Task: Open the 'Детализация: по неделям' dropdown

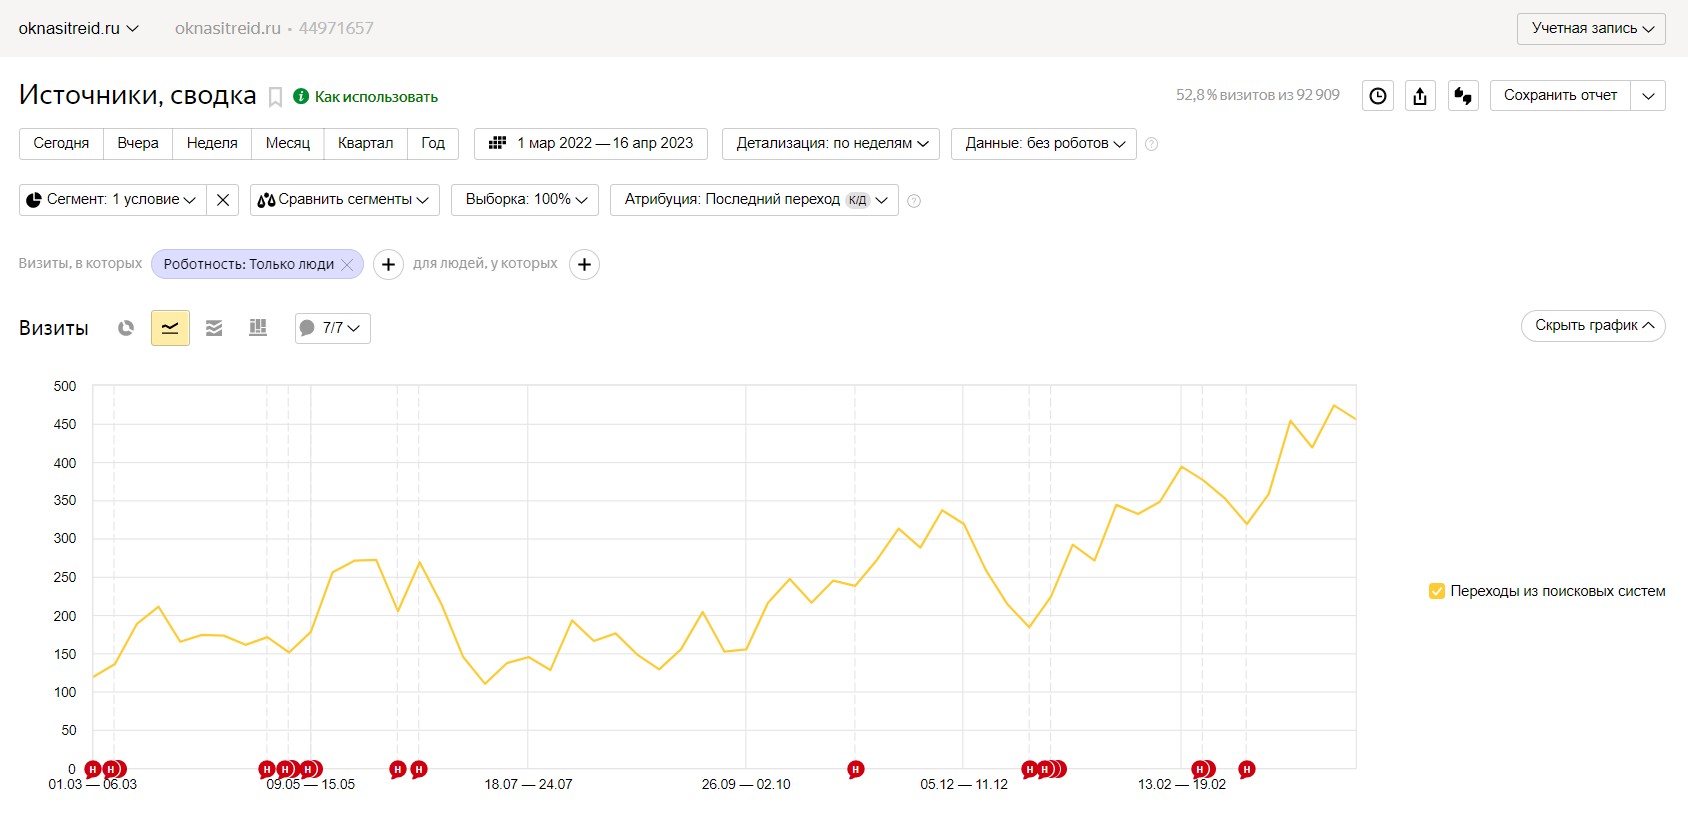Action: coord(832,143)
